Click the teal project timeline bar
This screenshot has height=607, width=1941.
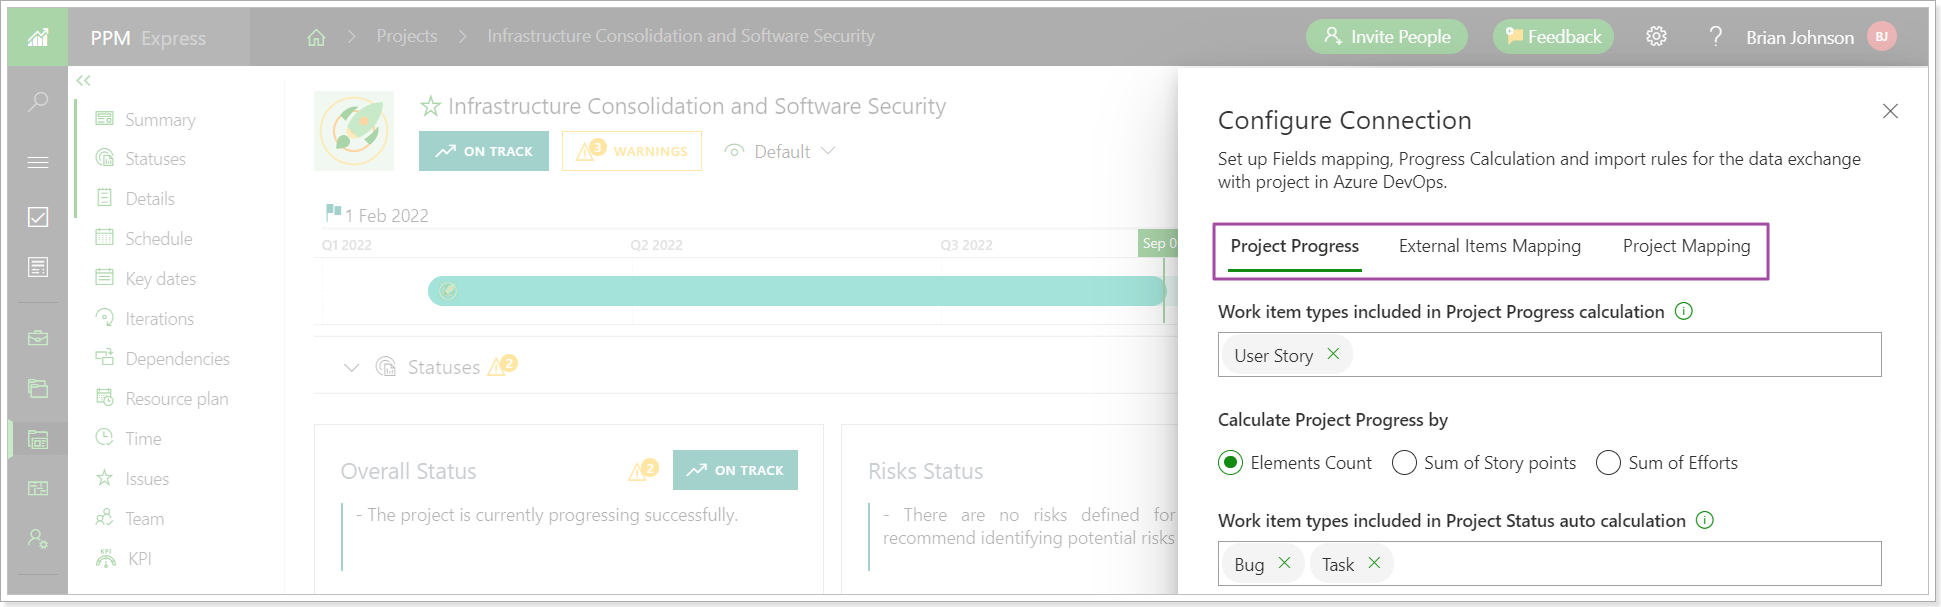[797, 291]
